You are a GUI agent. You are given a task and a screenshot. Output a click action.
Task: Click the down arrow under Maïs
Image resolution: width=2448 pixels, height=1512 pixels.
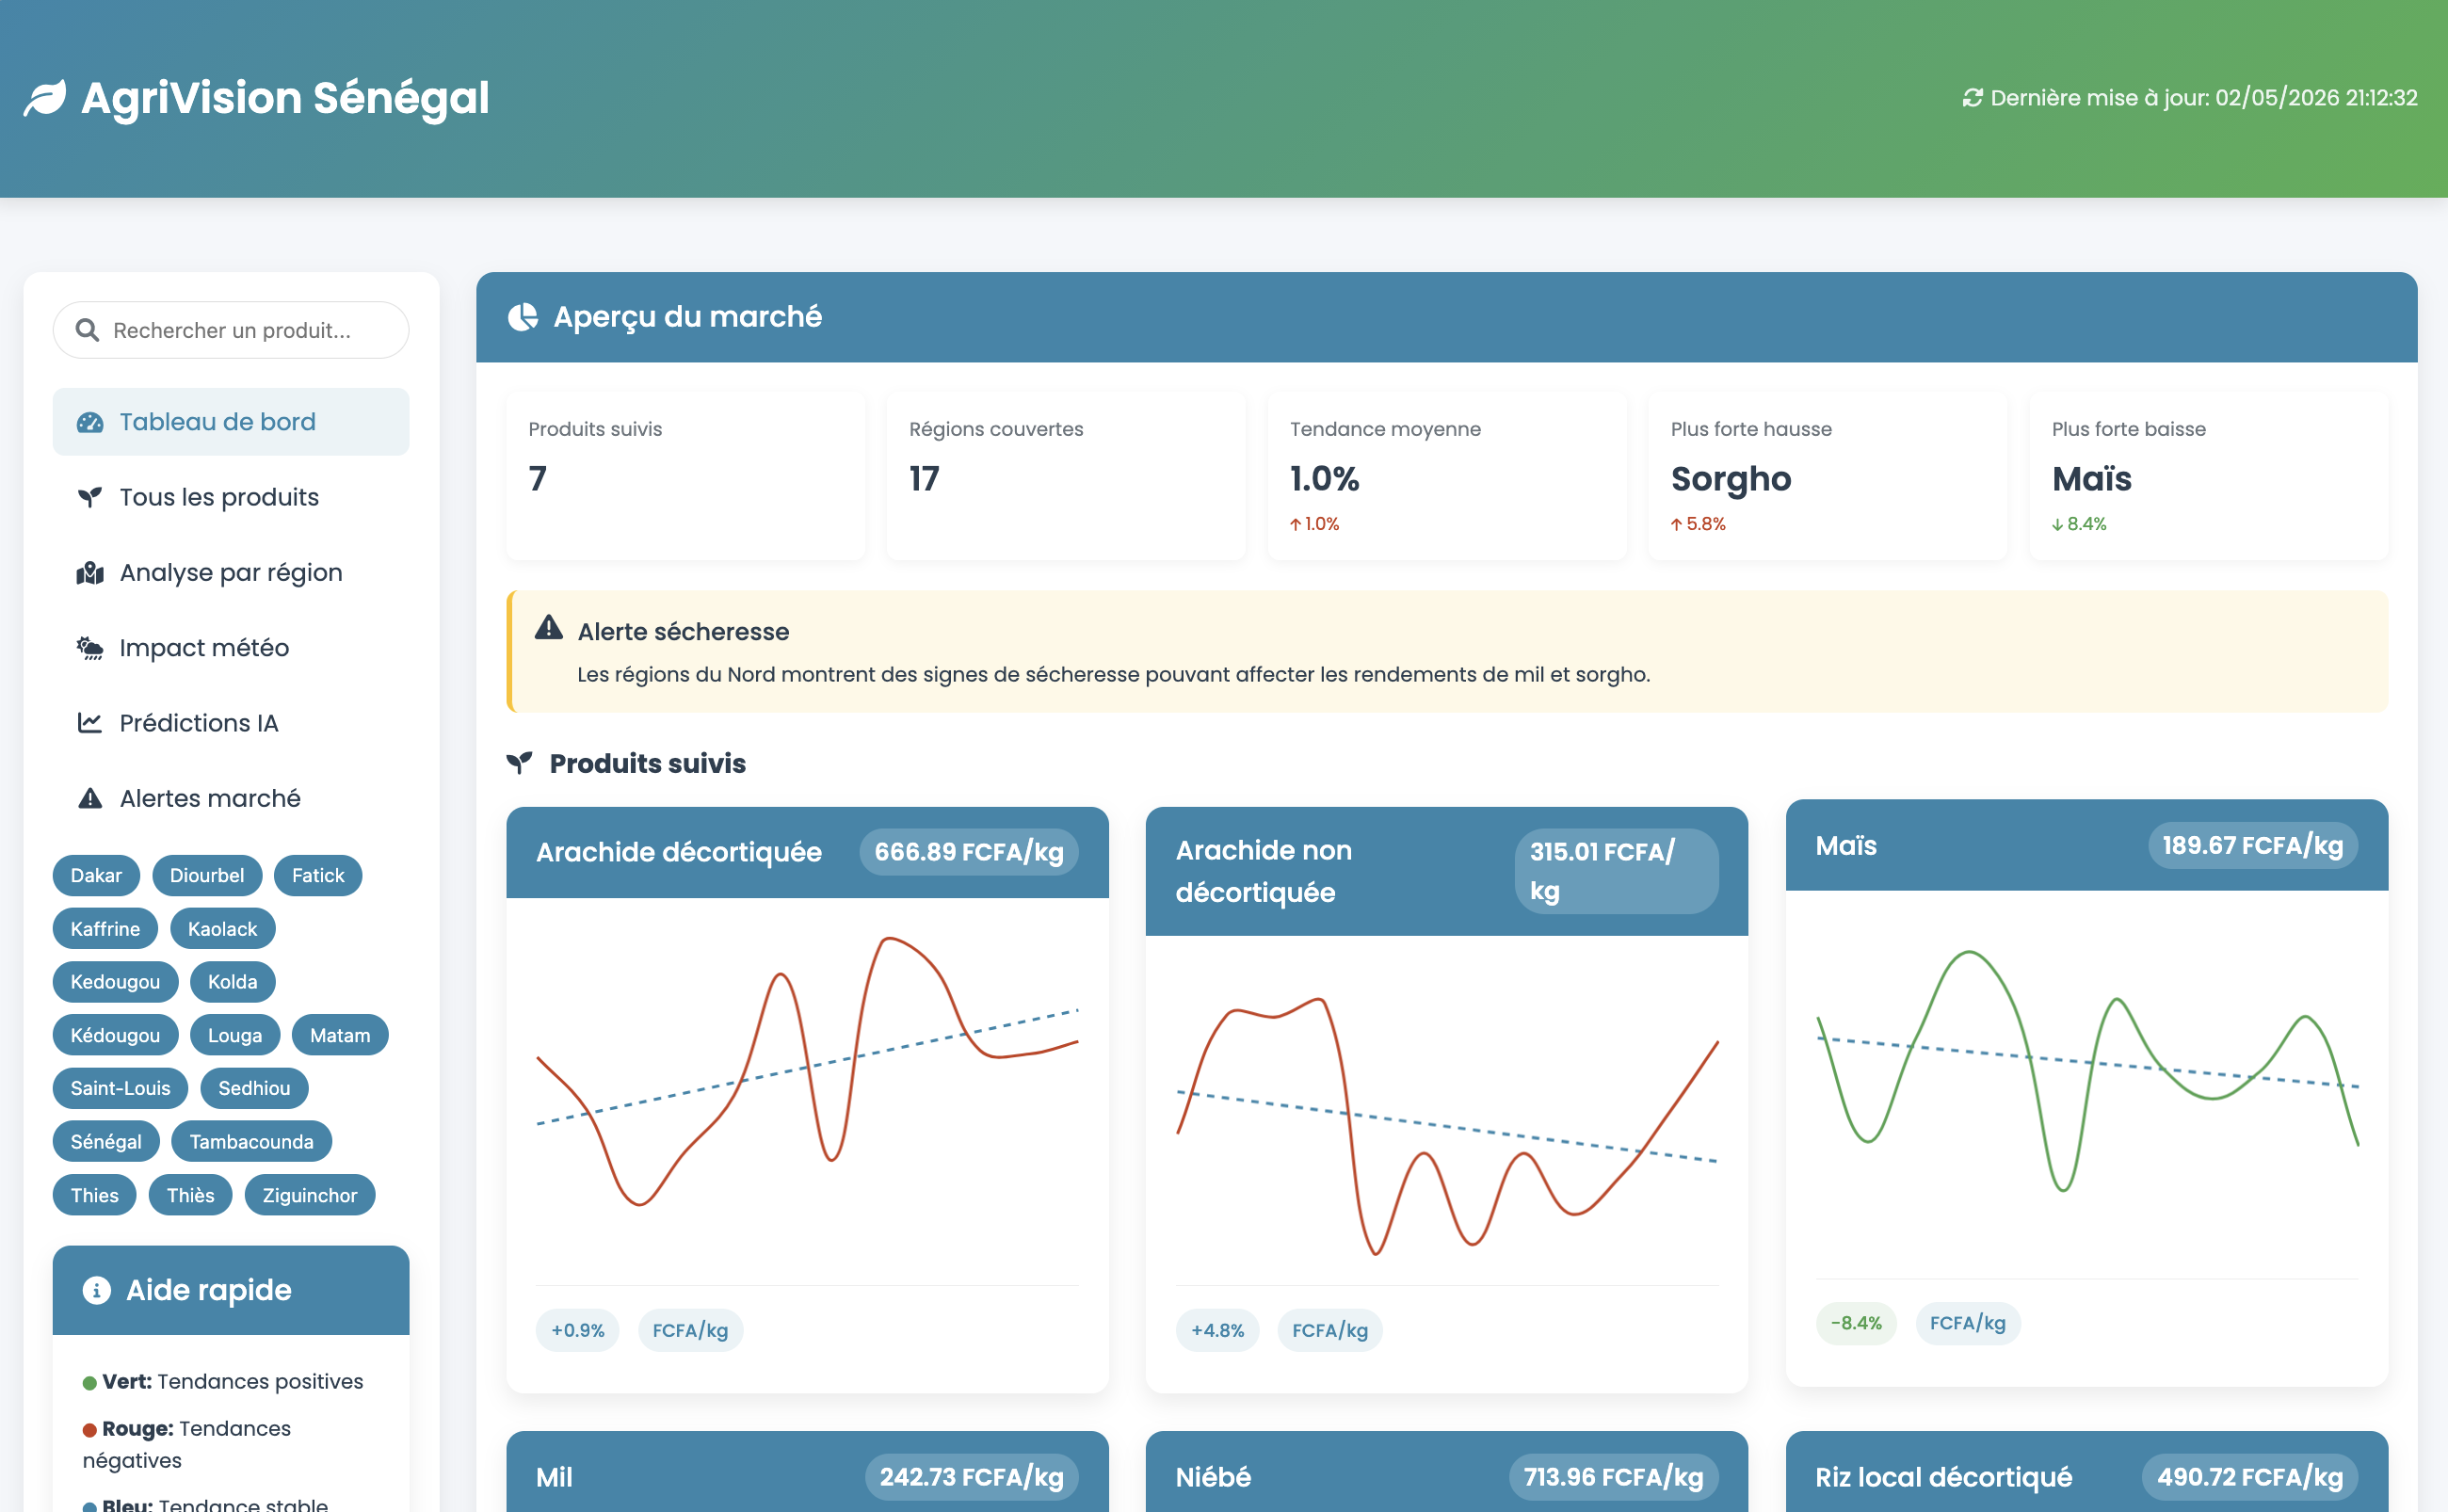coord(2058,524)
